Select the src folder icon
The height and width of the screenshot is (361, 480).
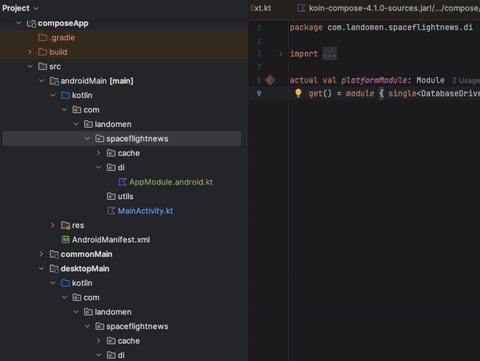[42, 66]
